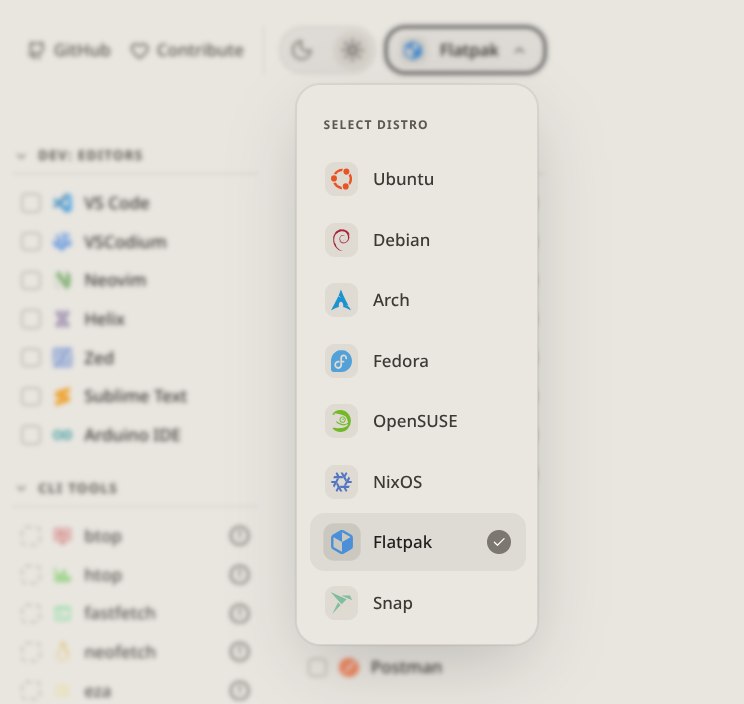Click the info icon beside btop
Image resolution: width=744 pixels, height=704 pixels.
click(x=239, y=536)
